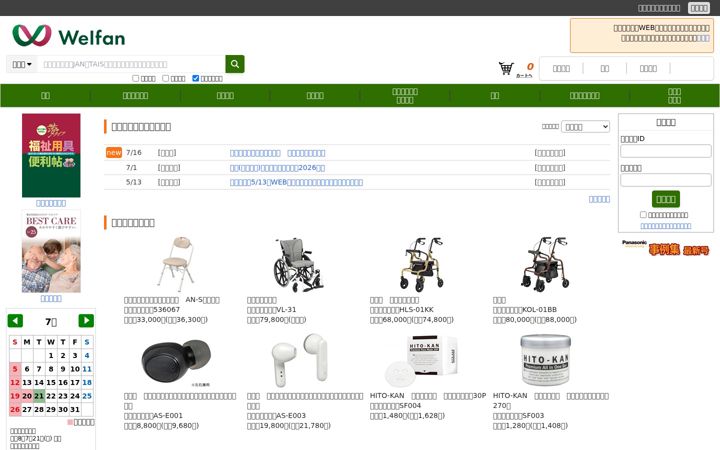This screenshot has height=450, width=720.
Task: Click the link under the 福祉用具便利帖 catalog
Action: (51, 203)
